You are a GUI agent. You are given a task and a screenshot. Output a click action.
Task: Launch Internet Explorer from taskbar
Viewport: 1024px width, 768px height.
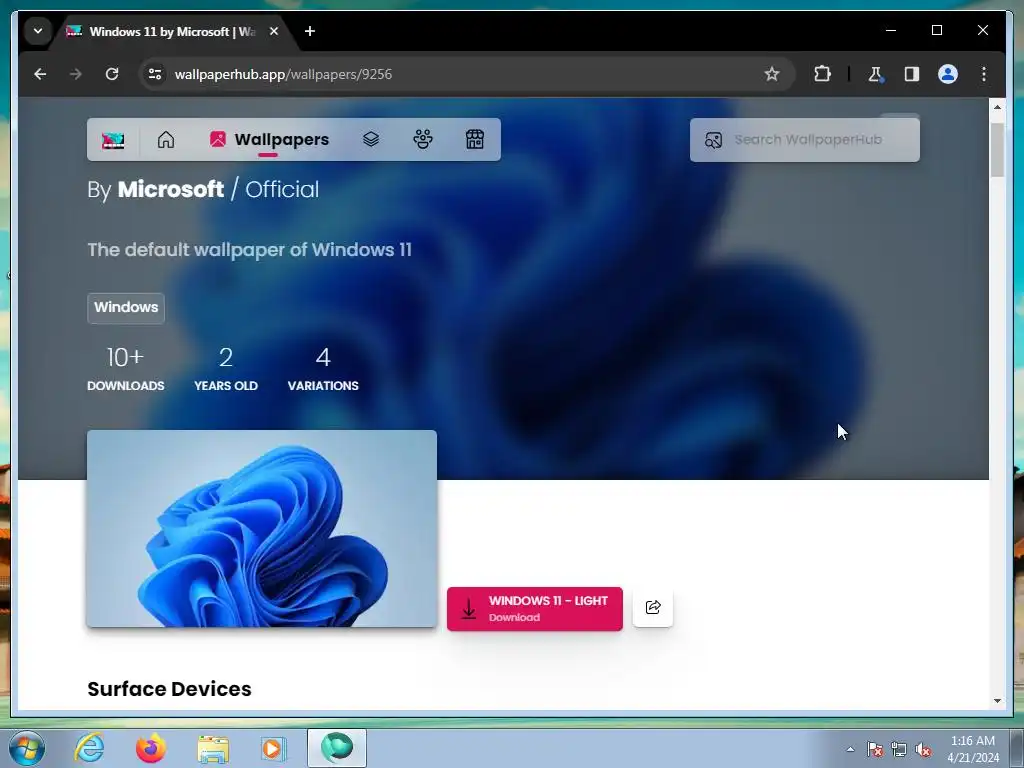(x=89, y=748)
